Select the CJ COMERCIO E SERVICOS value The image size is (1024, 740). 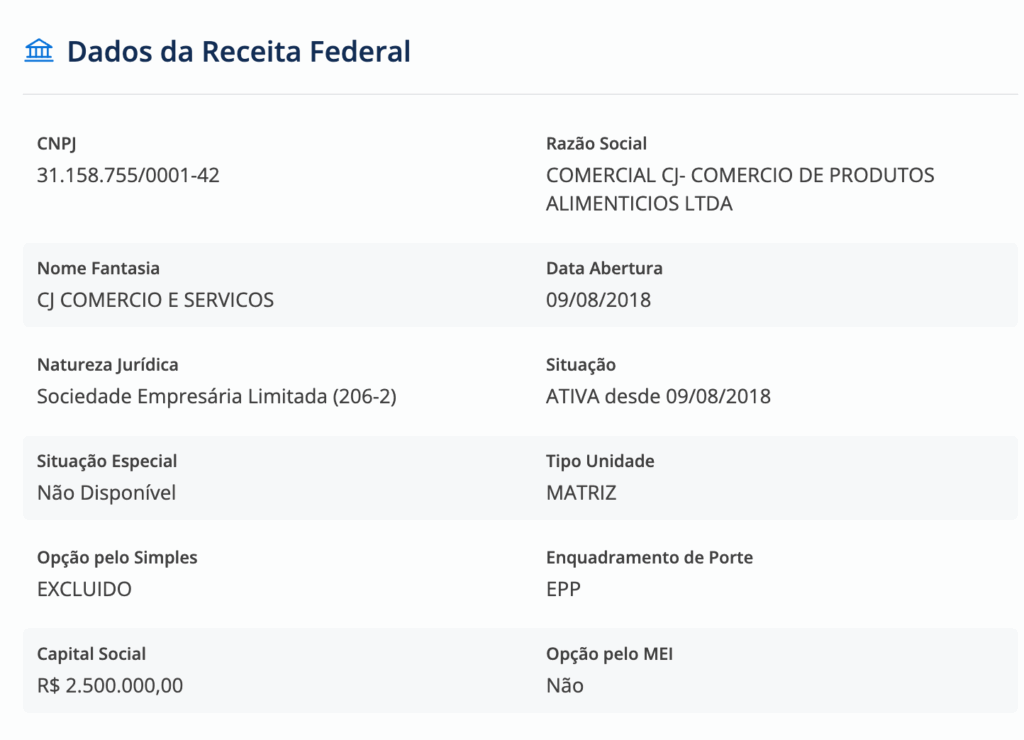pos(155,300)
